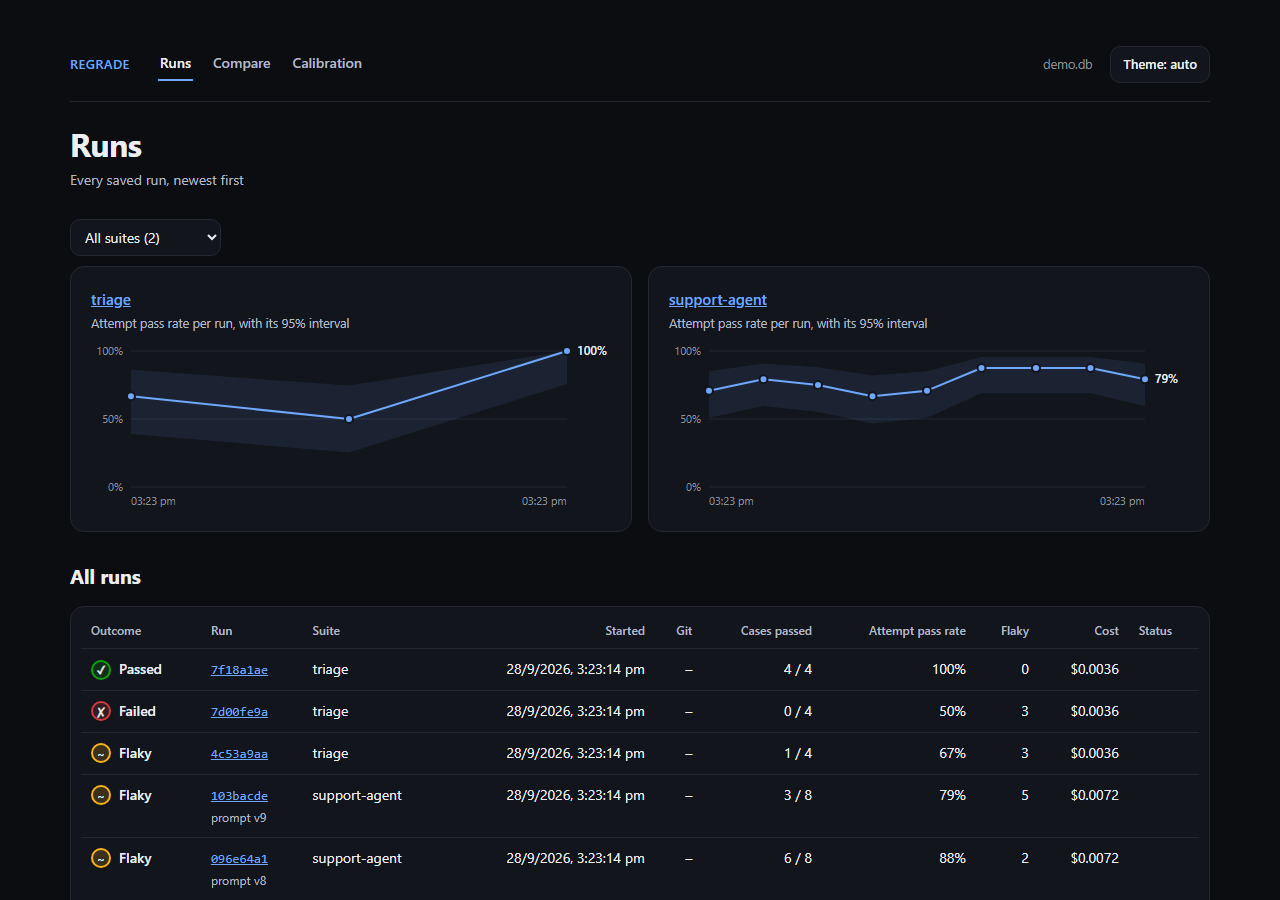The width and height of the screenshot is (1280, 900).
Task: Click the '4 / 4' cases passed cell
Action: click(x=798, y=670)
